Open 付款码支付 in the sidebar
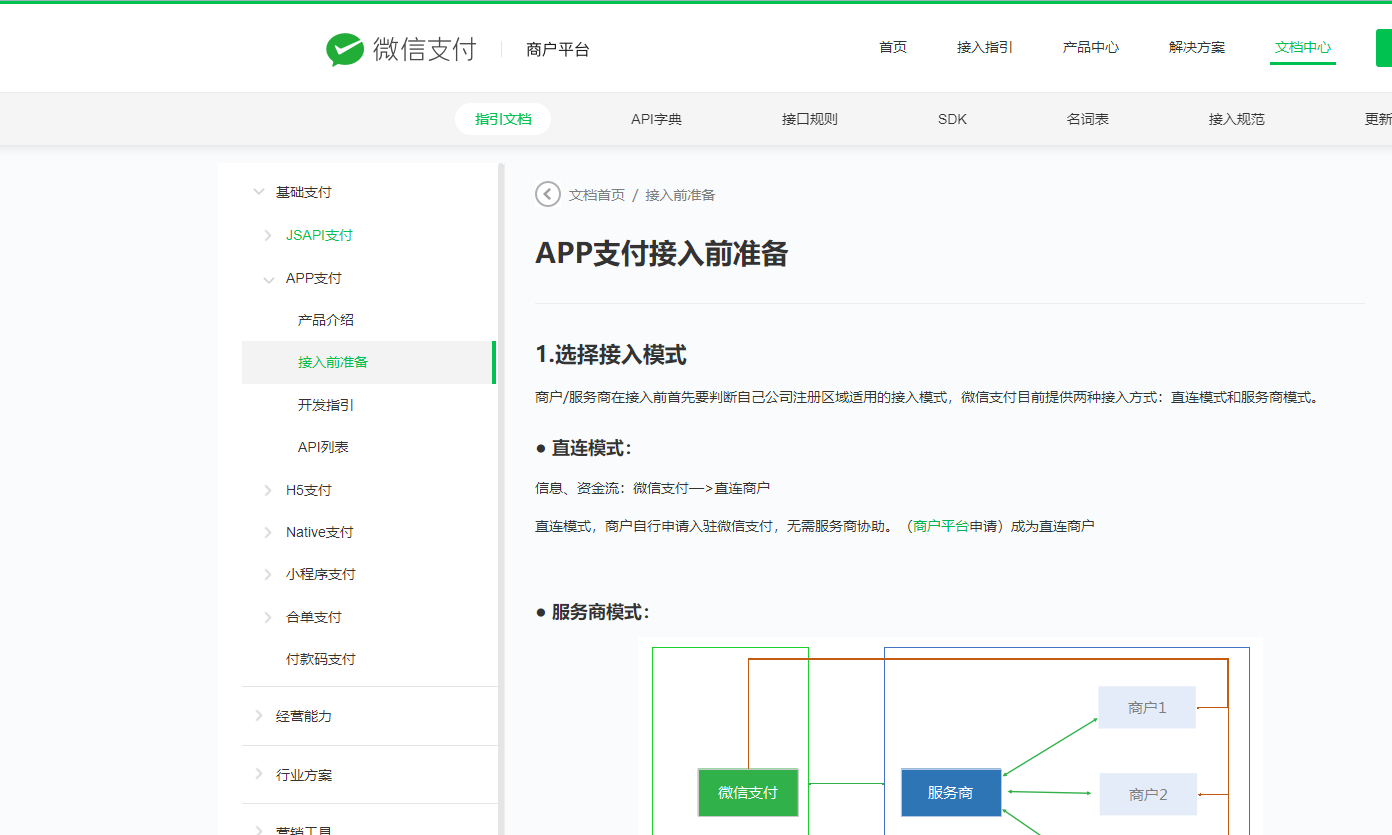 (321, 659)
